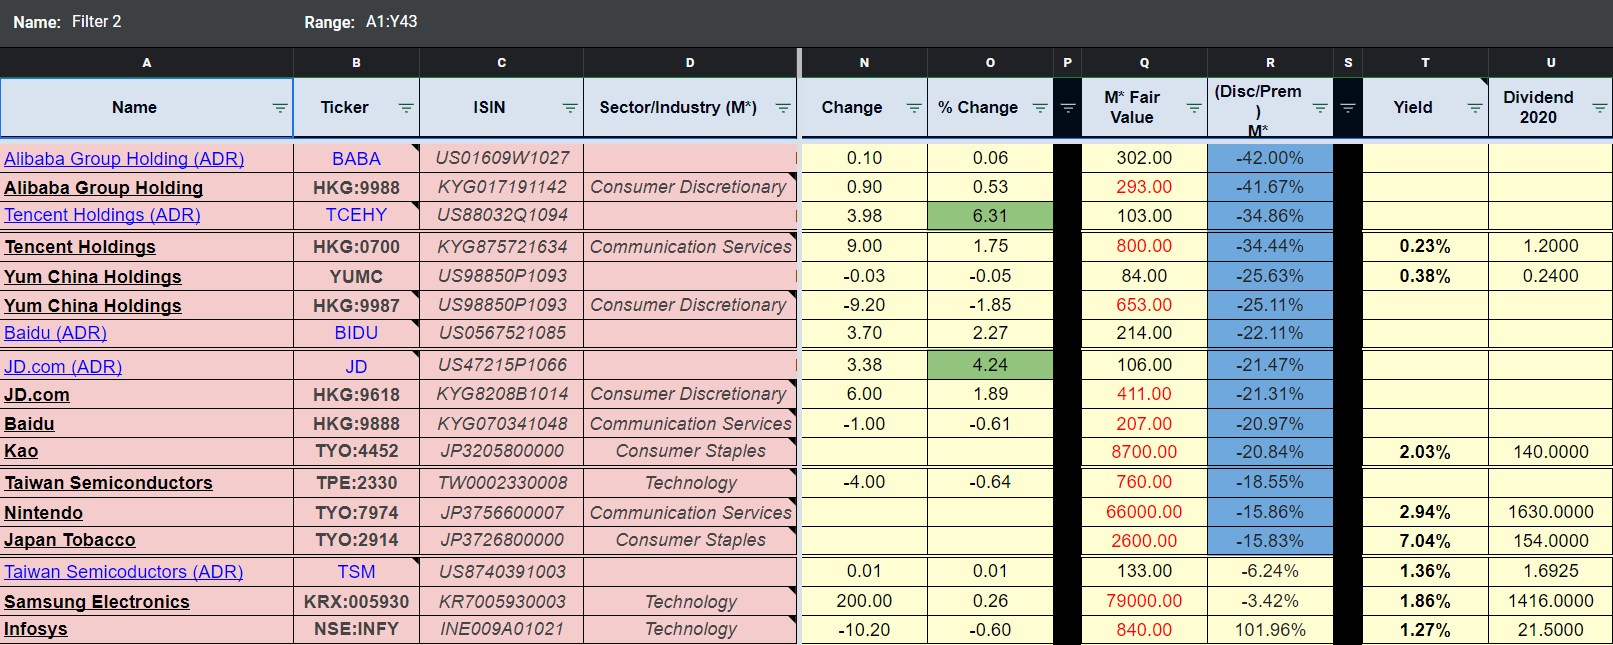Select change cell 200.00

tap(865, 601)
